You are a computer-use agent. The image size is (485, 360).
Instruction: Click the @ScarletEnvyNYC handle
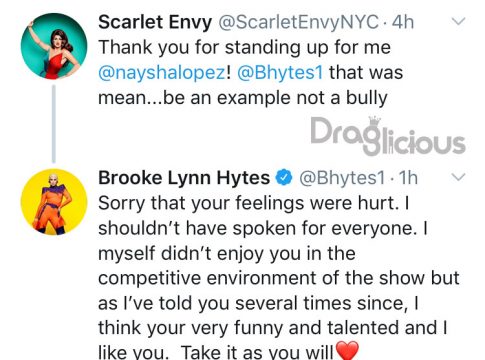(298, 22)
